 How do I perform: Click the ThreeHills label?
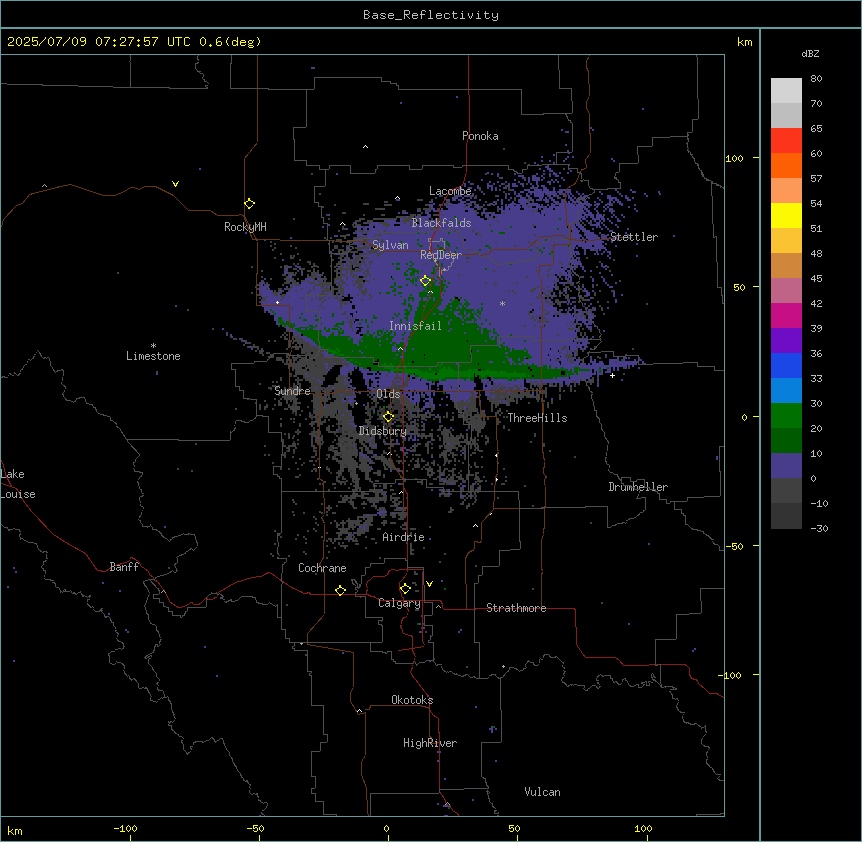pyautogui.click(x=537, y=418)
